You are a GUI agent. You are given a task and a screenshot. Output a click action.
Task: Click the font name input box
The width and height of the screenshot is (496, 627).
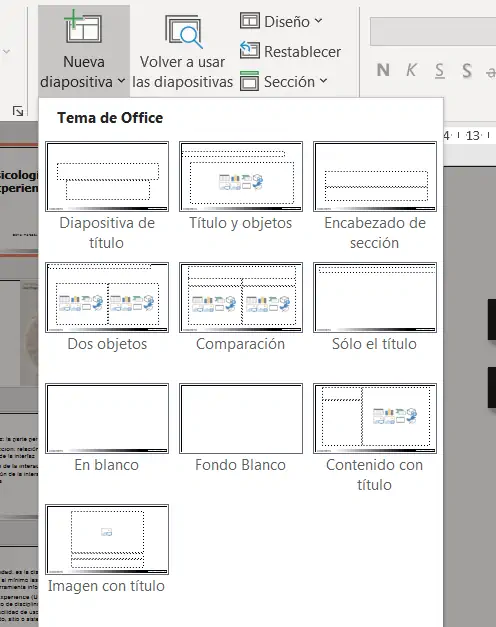click(x=433, y=31)
